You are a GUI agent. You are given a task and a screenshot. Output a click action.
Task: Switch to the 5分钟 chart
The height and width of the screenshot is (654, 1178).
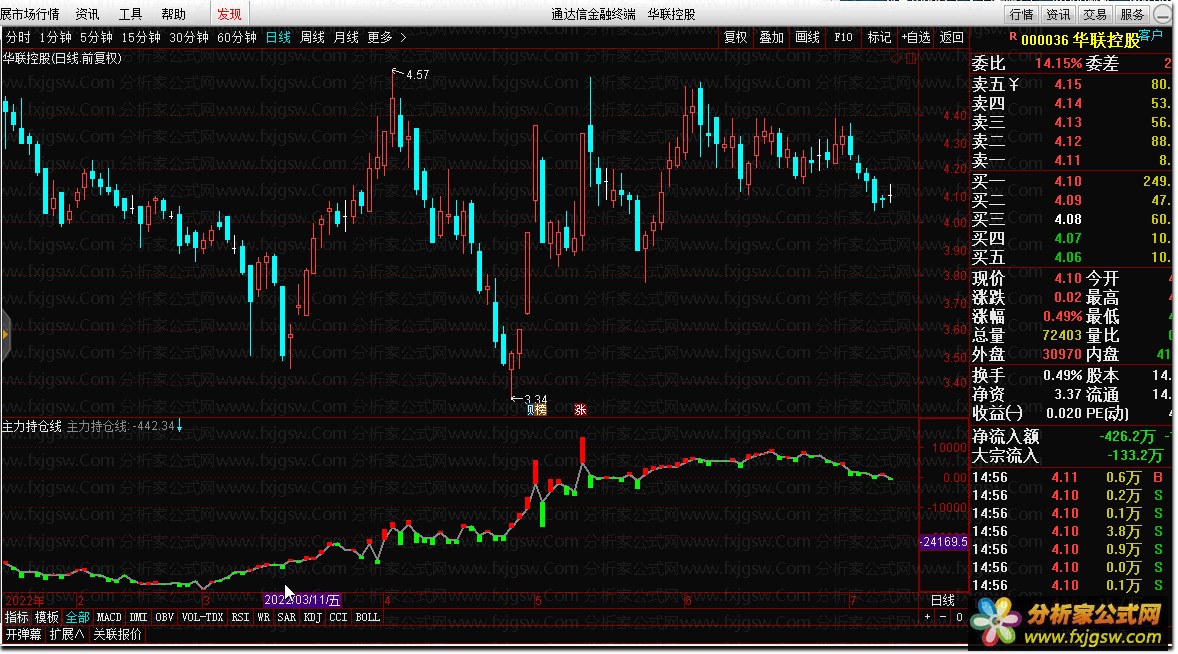(96, 37)
